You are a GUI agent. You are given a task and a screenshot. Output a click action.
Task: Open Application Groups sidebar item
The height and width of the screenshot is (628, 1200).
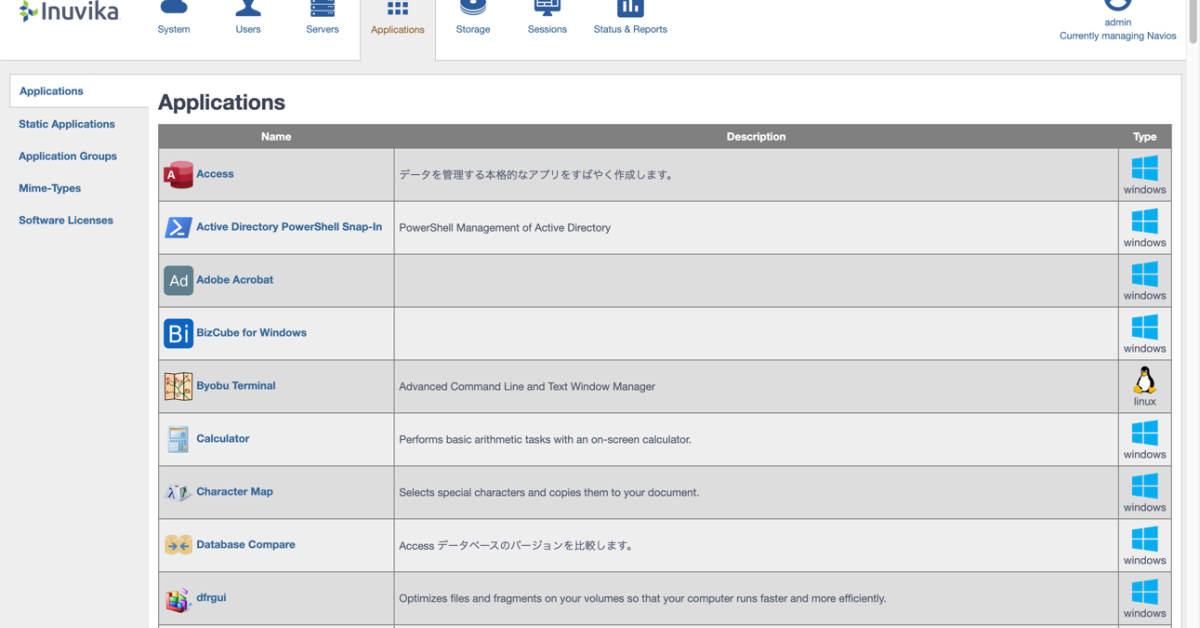pos(68,156)
